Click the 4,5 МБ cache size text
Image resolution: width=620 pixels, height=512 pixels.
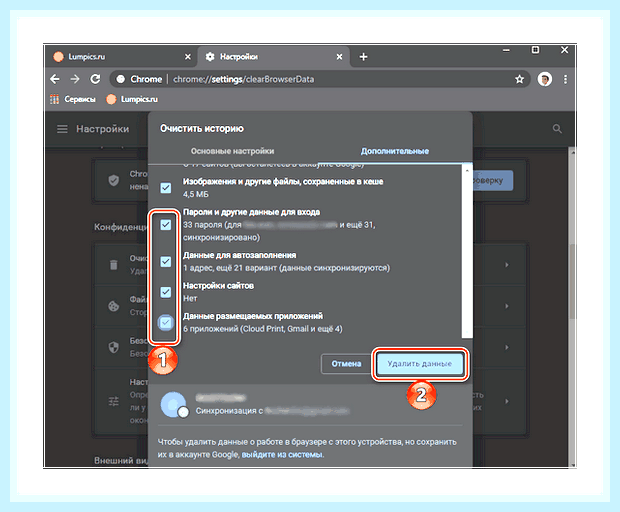click(x=195, y=194)
